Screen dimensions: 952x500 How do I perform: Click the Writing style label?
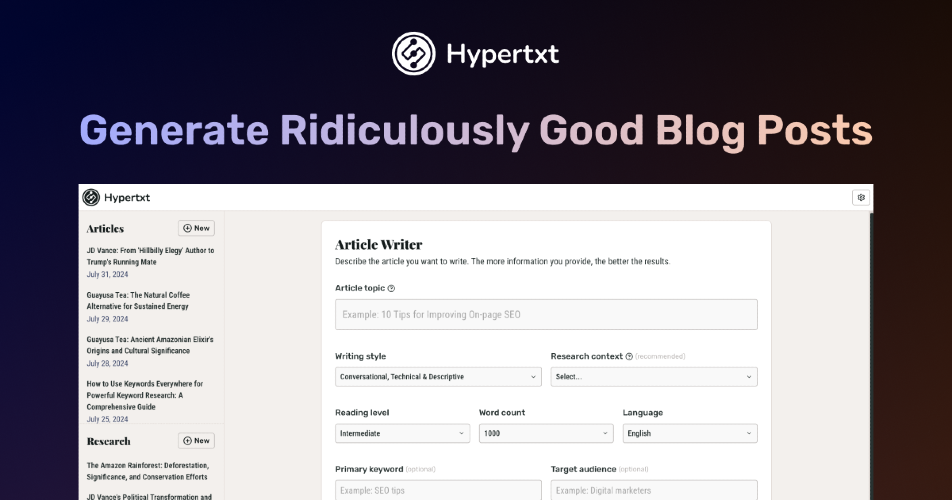361,356
